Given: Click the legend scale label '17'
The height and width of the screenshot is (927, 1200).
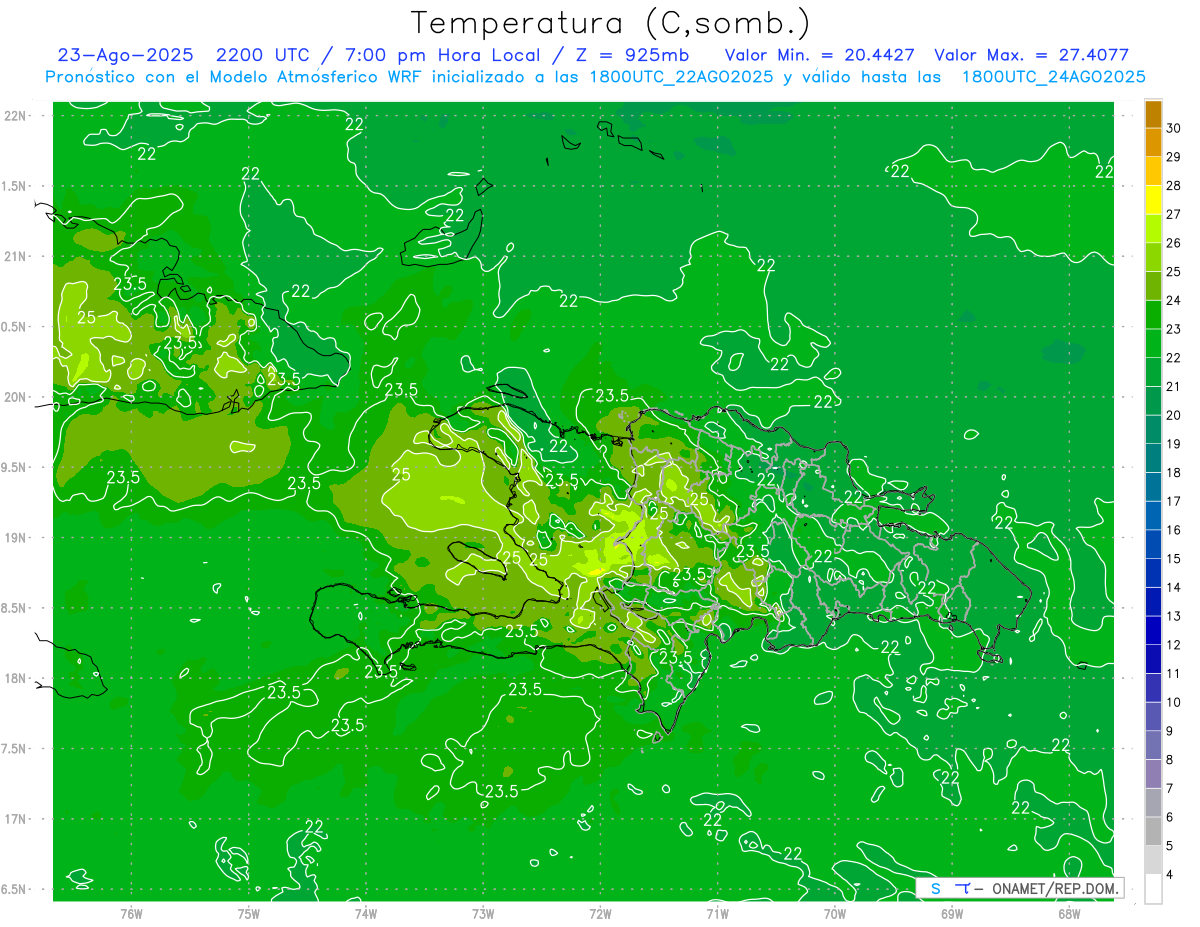Looking at the screenshot, I should [1174, 501].
